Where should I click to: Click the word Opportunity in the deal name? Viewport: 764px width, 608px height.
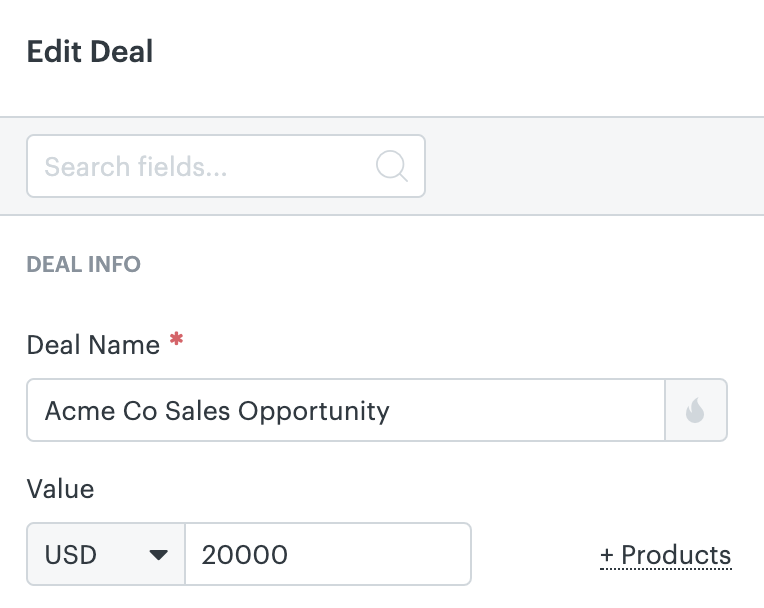(x=314, y=412)
